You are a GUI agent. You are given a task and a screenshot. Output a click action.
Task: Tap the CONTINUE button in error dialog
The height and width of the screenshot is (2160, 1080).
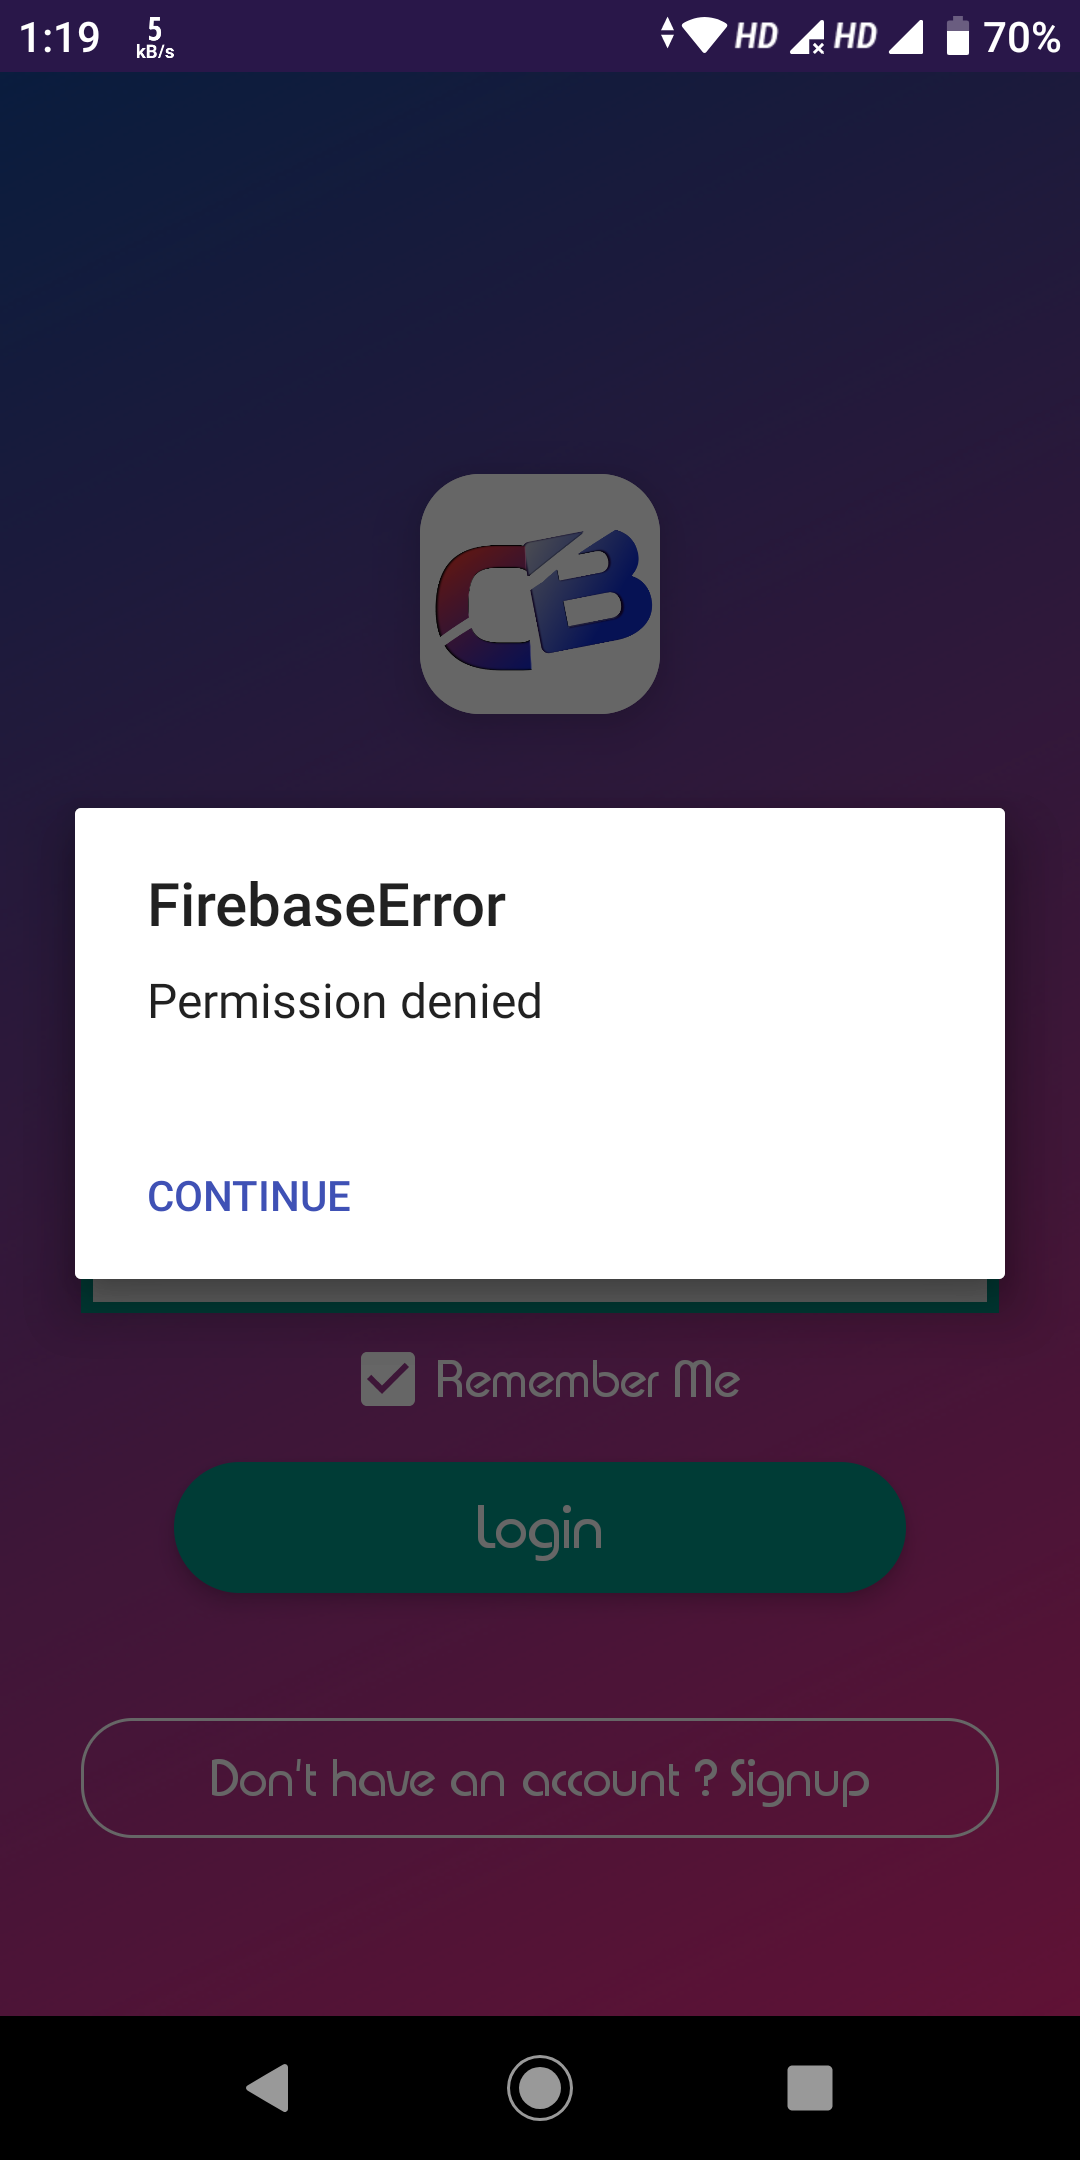coord(249,1196)
